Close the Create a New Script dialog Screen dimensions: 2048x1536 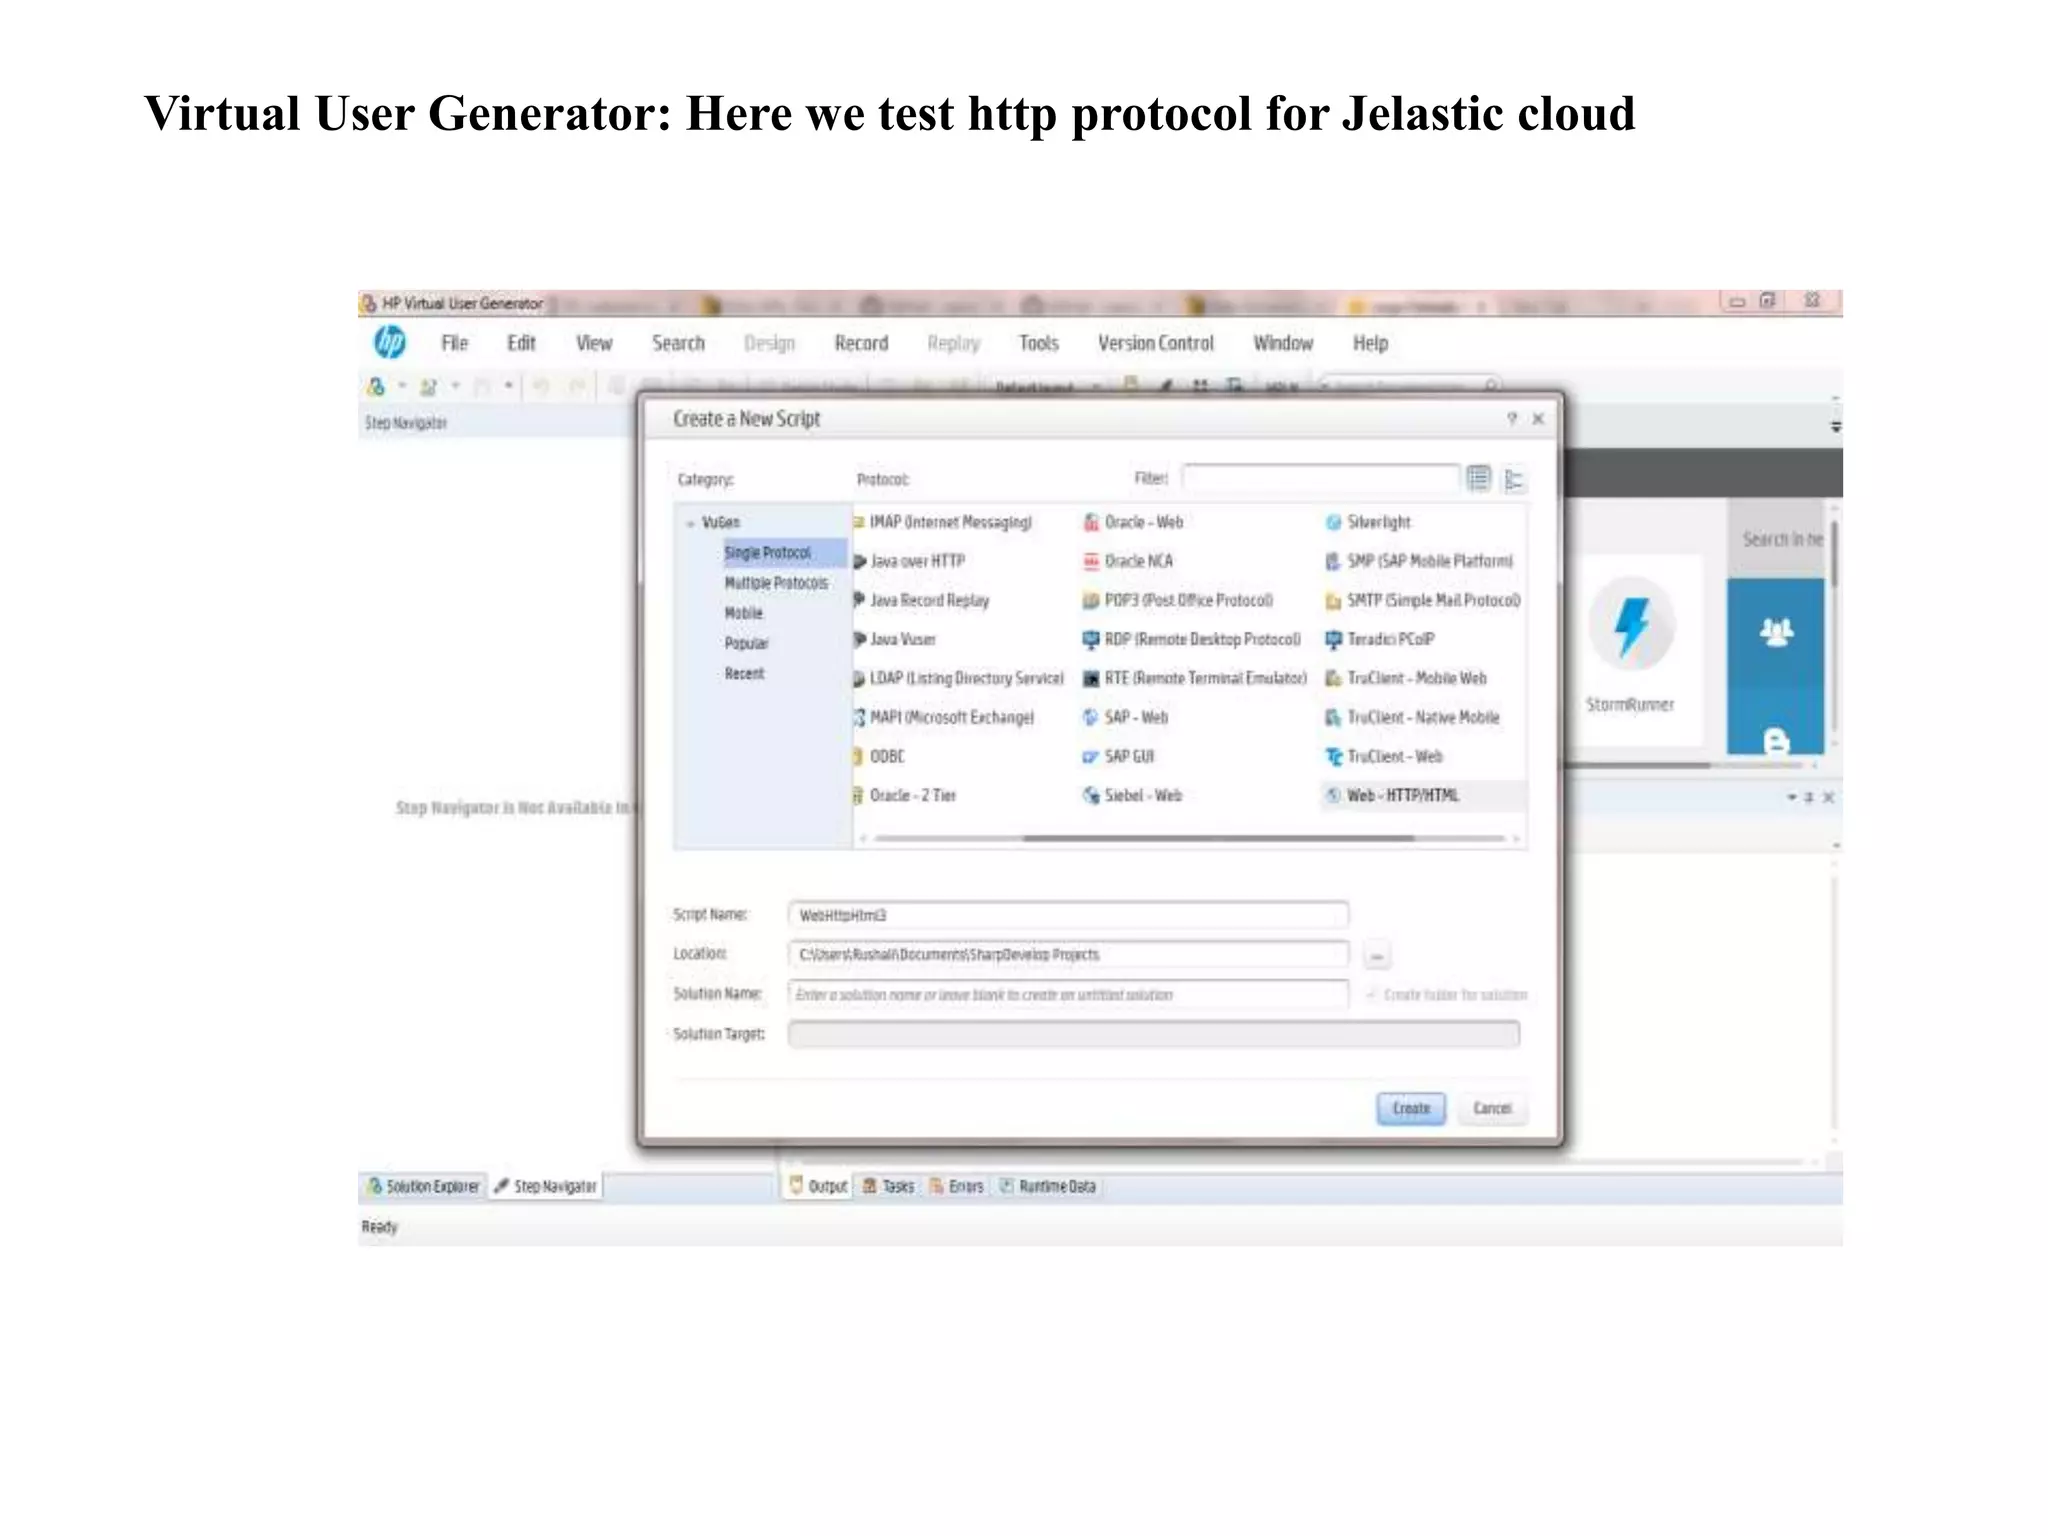(x=1539, y=419)
